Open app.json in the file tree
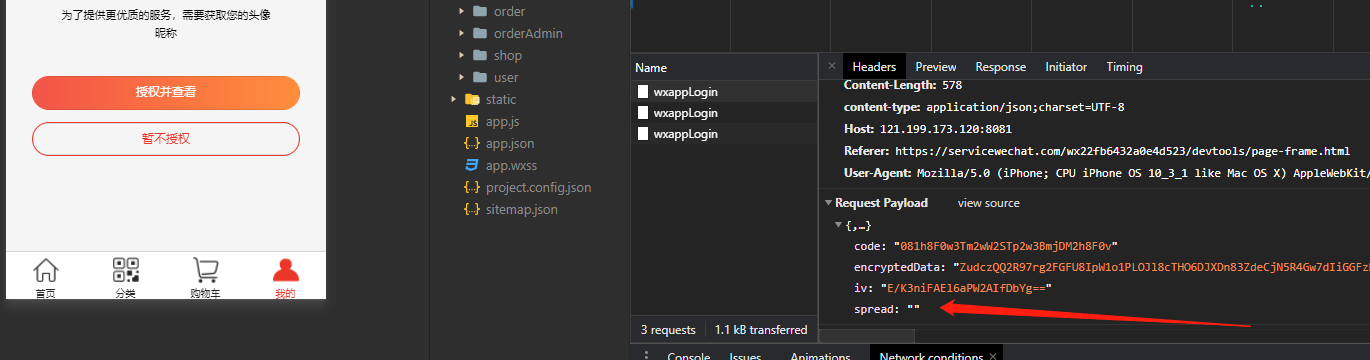 510,143
